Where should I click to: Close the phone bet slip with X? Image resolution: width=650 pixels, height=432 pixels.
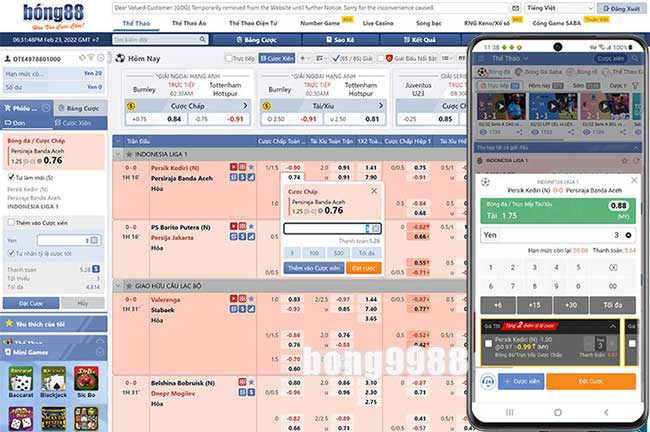point(634,180)
